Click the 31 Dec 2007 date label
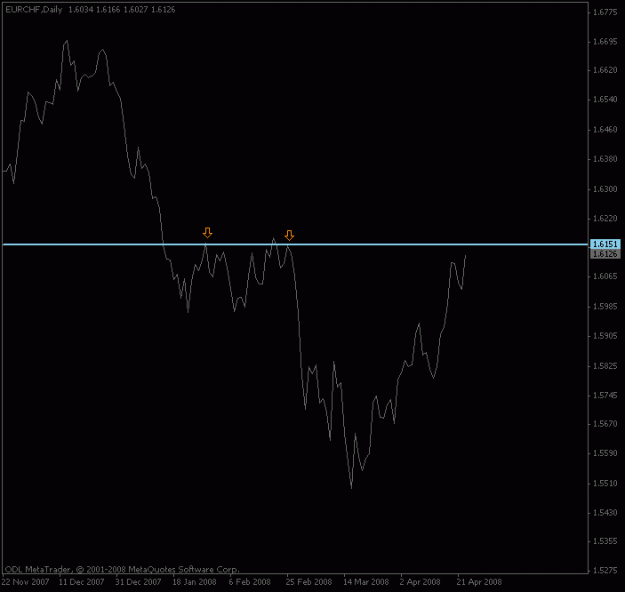The width and height of the screenshot is (625, 592). click(138, 582)
